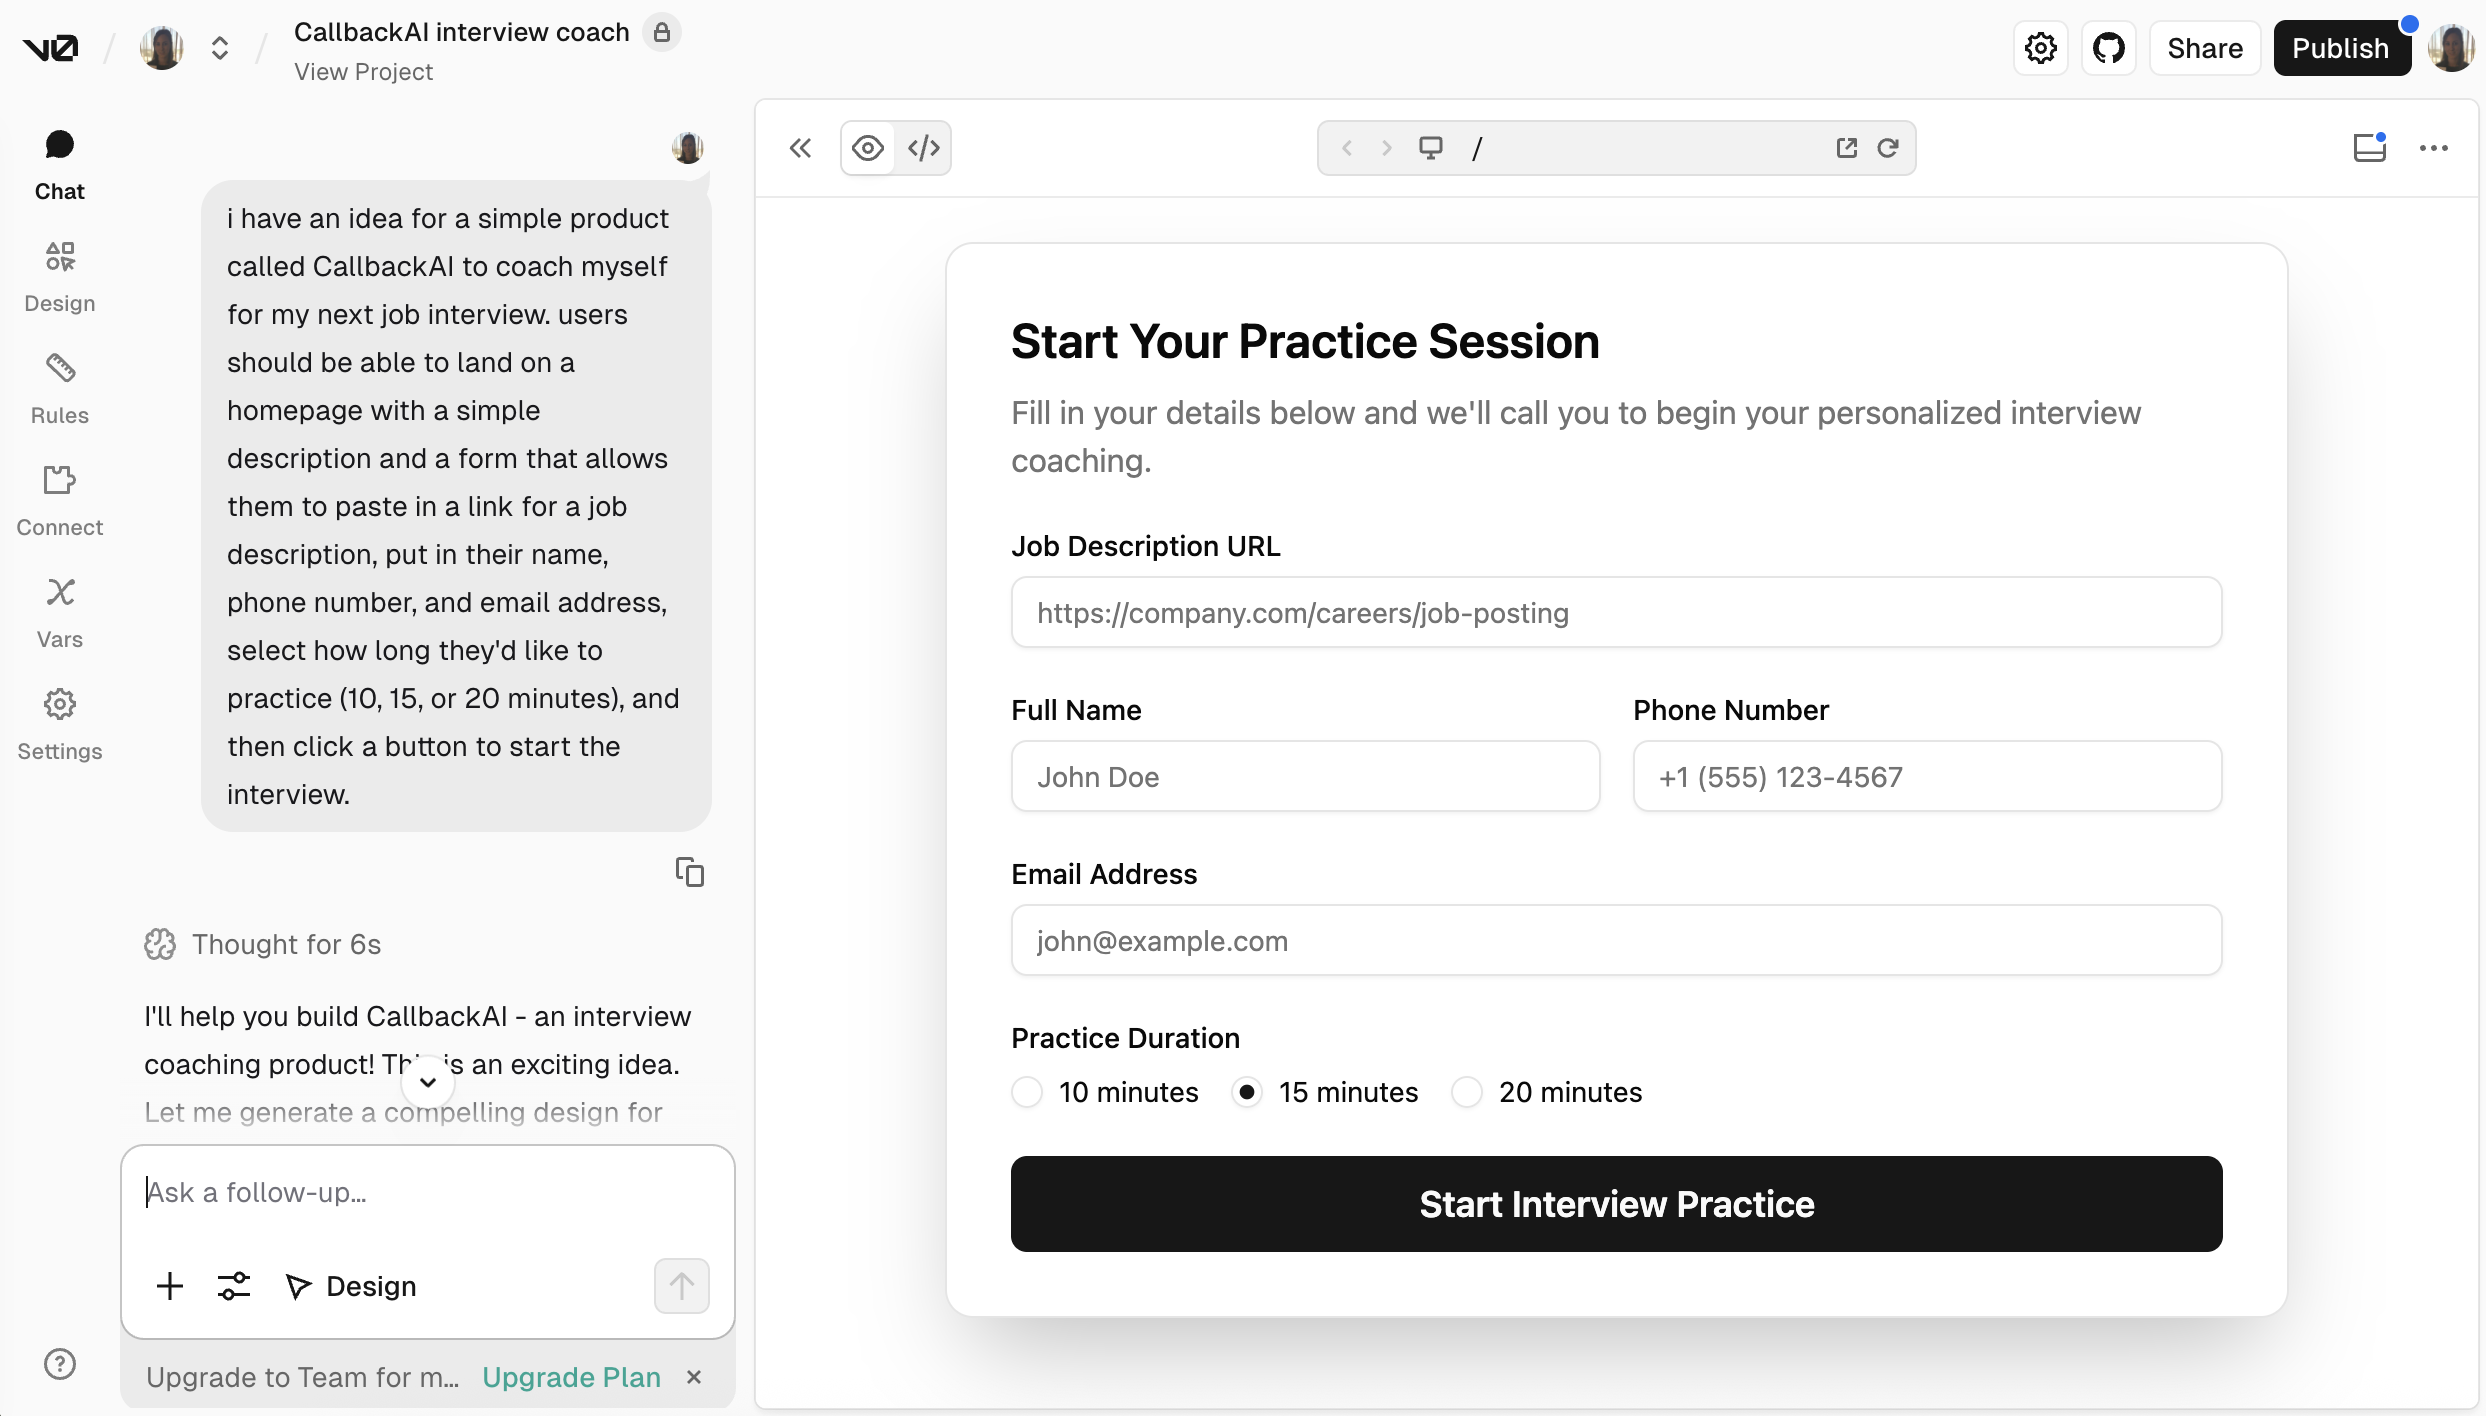Open the project switcher dropdown
This screenshot has width=2486, height=1416.
tap(219, 47)
